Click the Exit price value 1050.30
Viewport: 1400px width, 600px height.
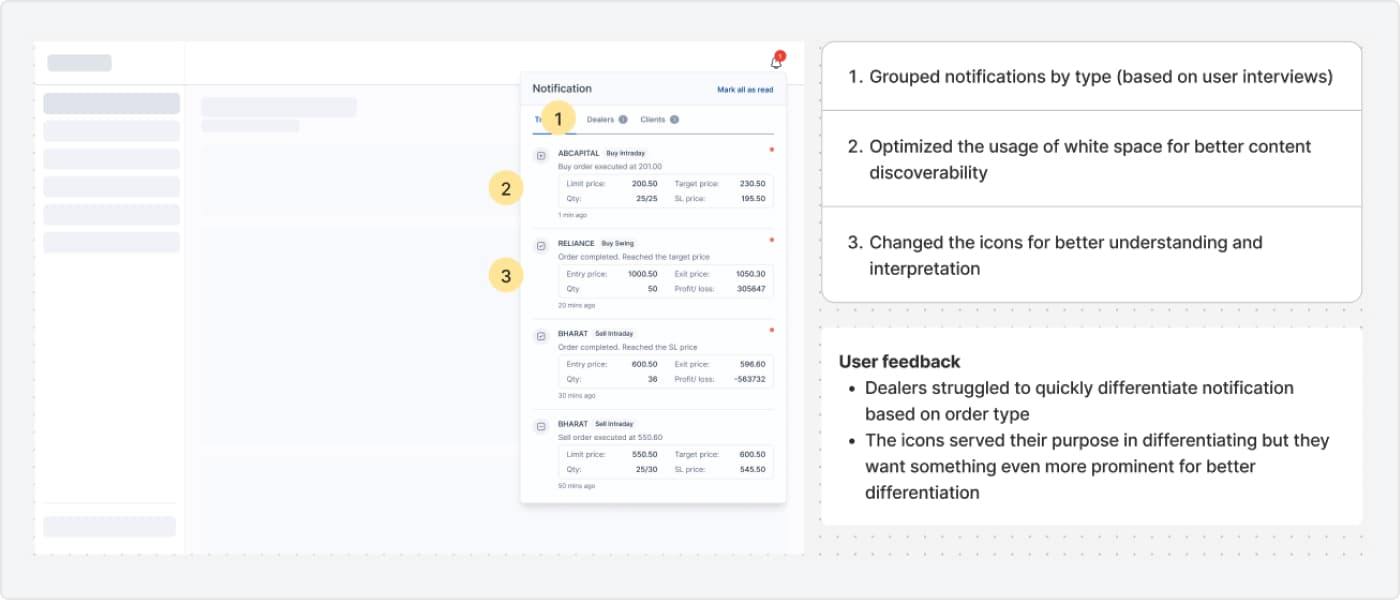tap(750, 274)
